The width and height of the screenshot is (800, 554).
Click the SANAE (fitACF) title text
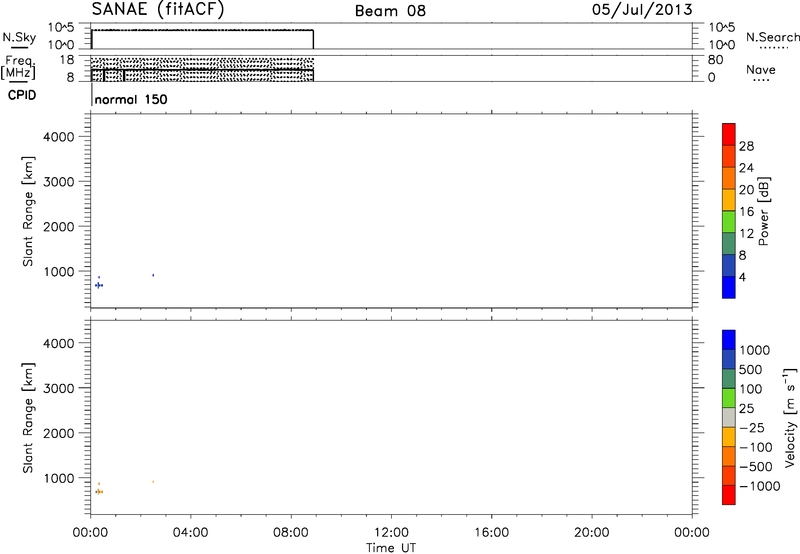click(158, 10)
